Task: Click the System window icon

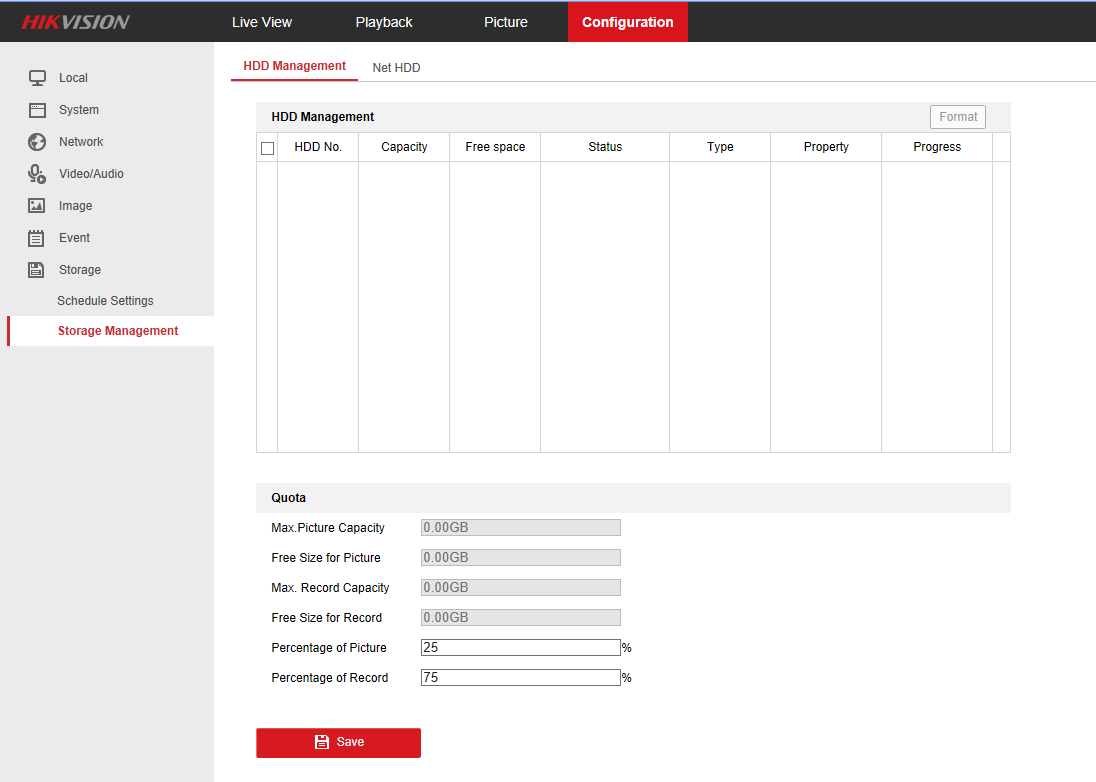Action: (x=37, y=110)
